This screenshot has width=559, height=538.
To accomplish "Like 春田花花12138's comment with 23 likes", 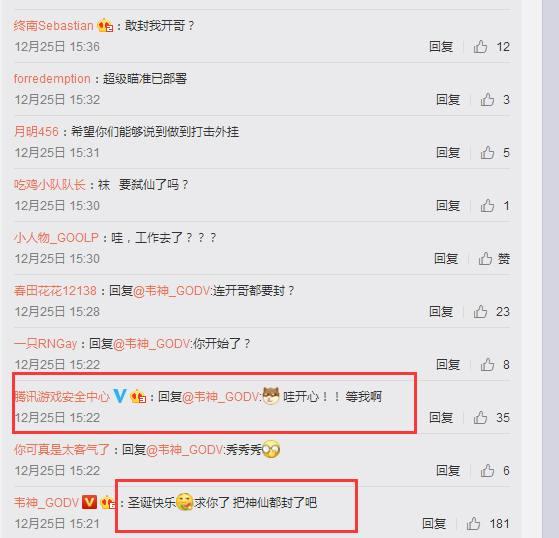I will pos(480,312).
